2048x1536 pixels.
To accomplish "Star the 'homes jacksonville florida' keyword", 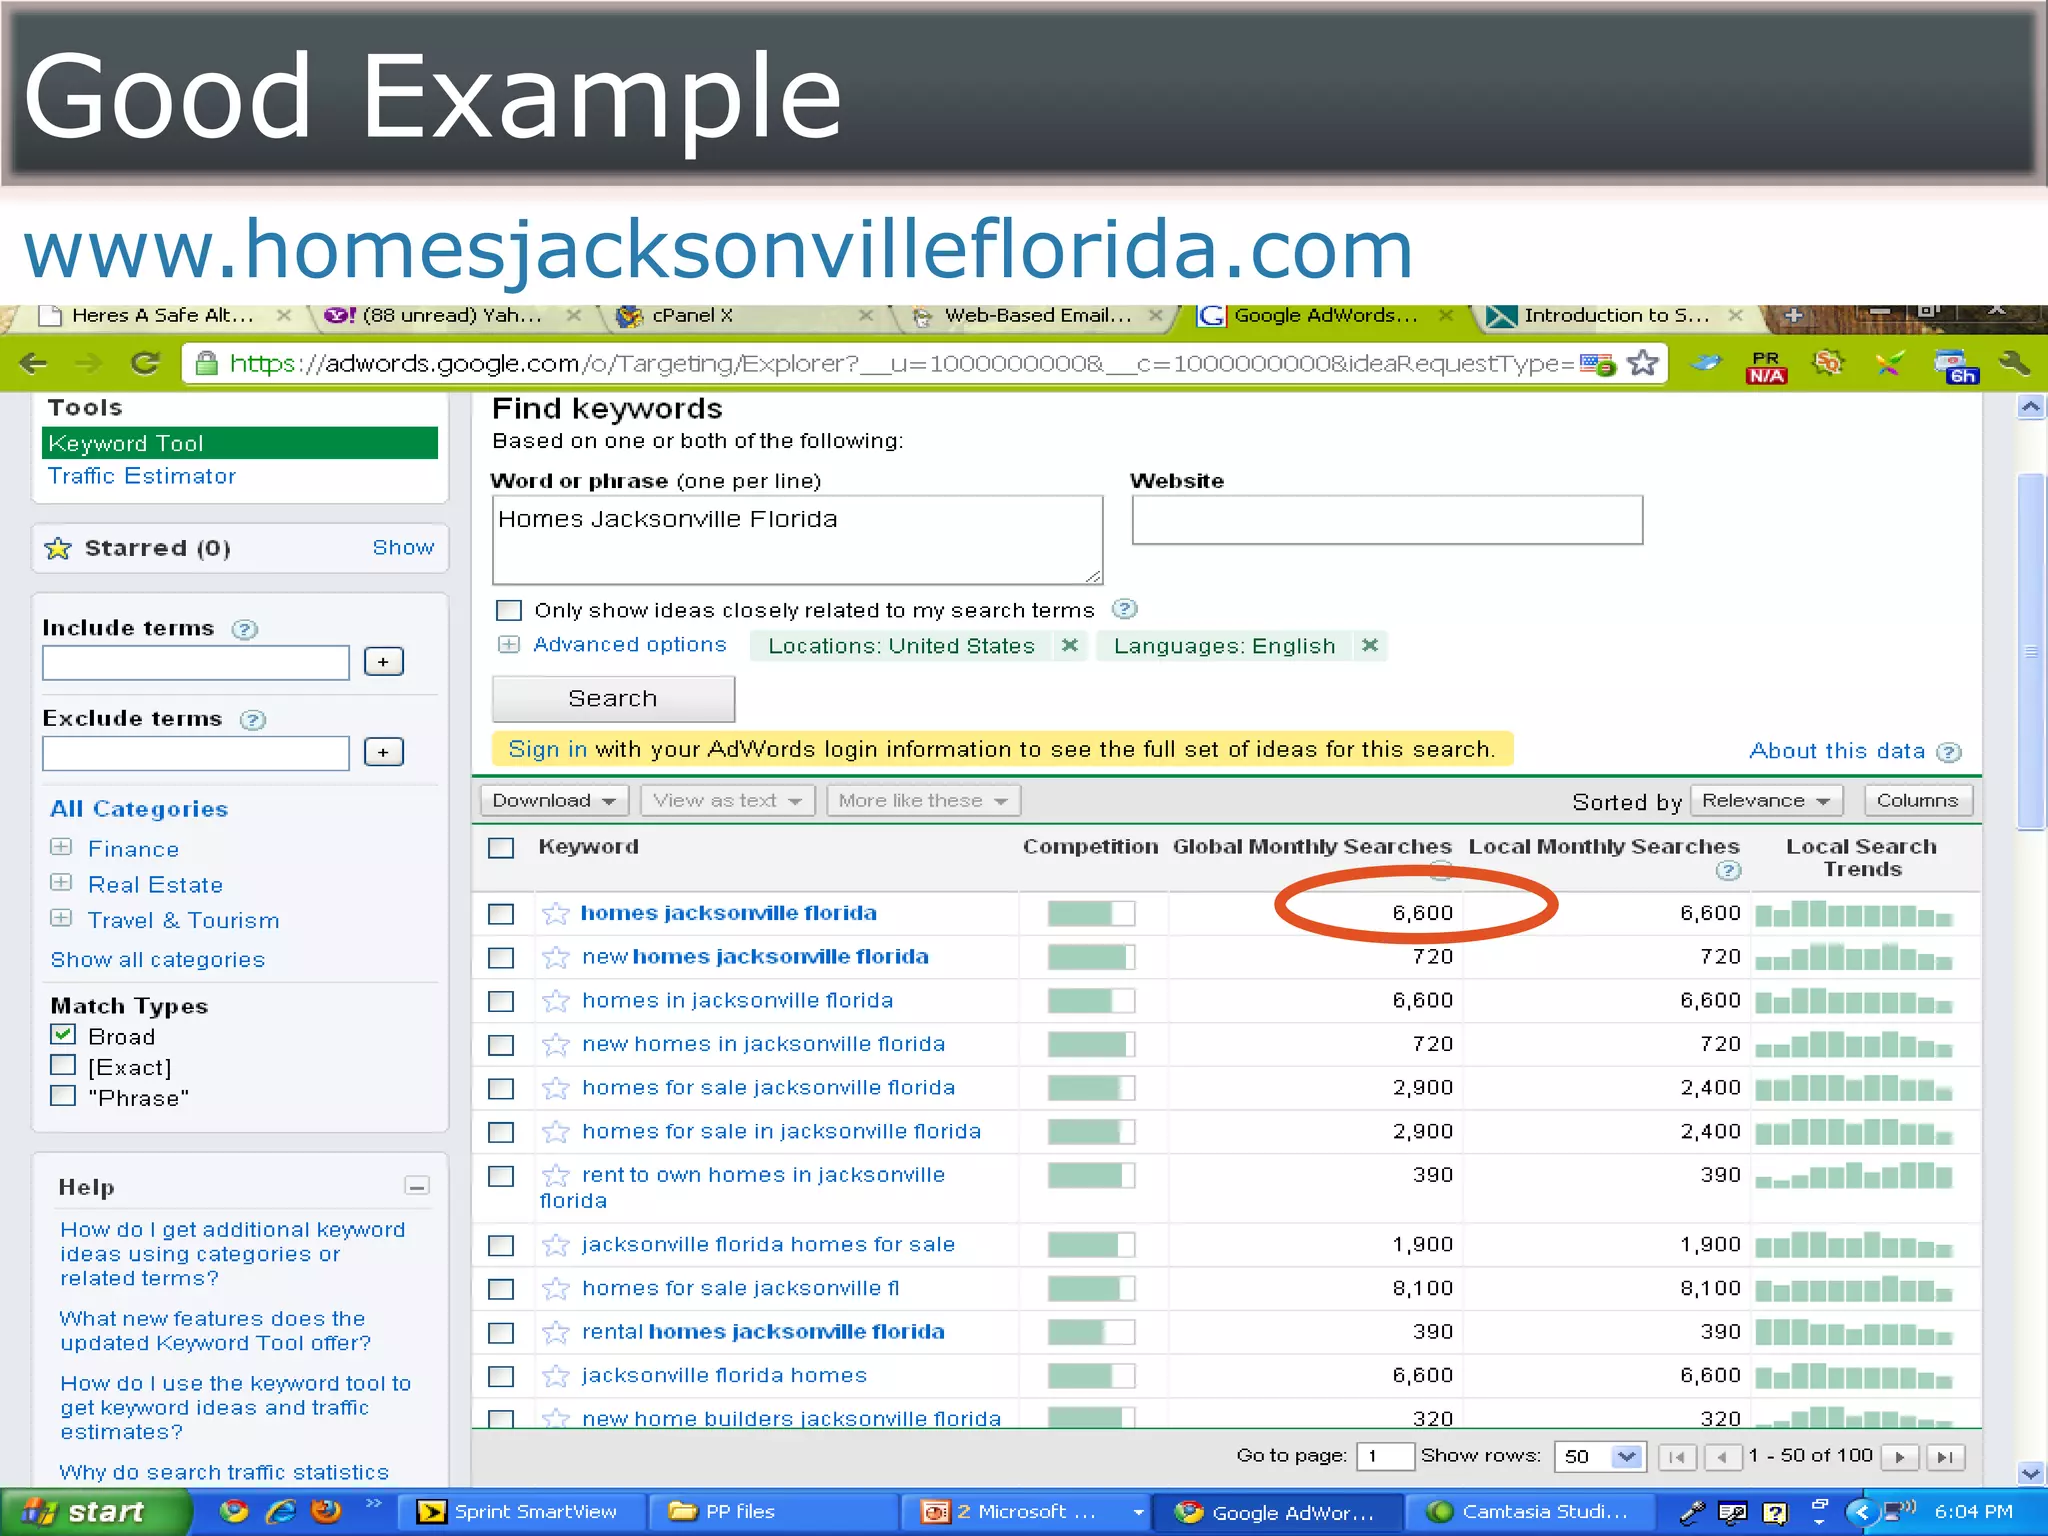I will point(555,913).
